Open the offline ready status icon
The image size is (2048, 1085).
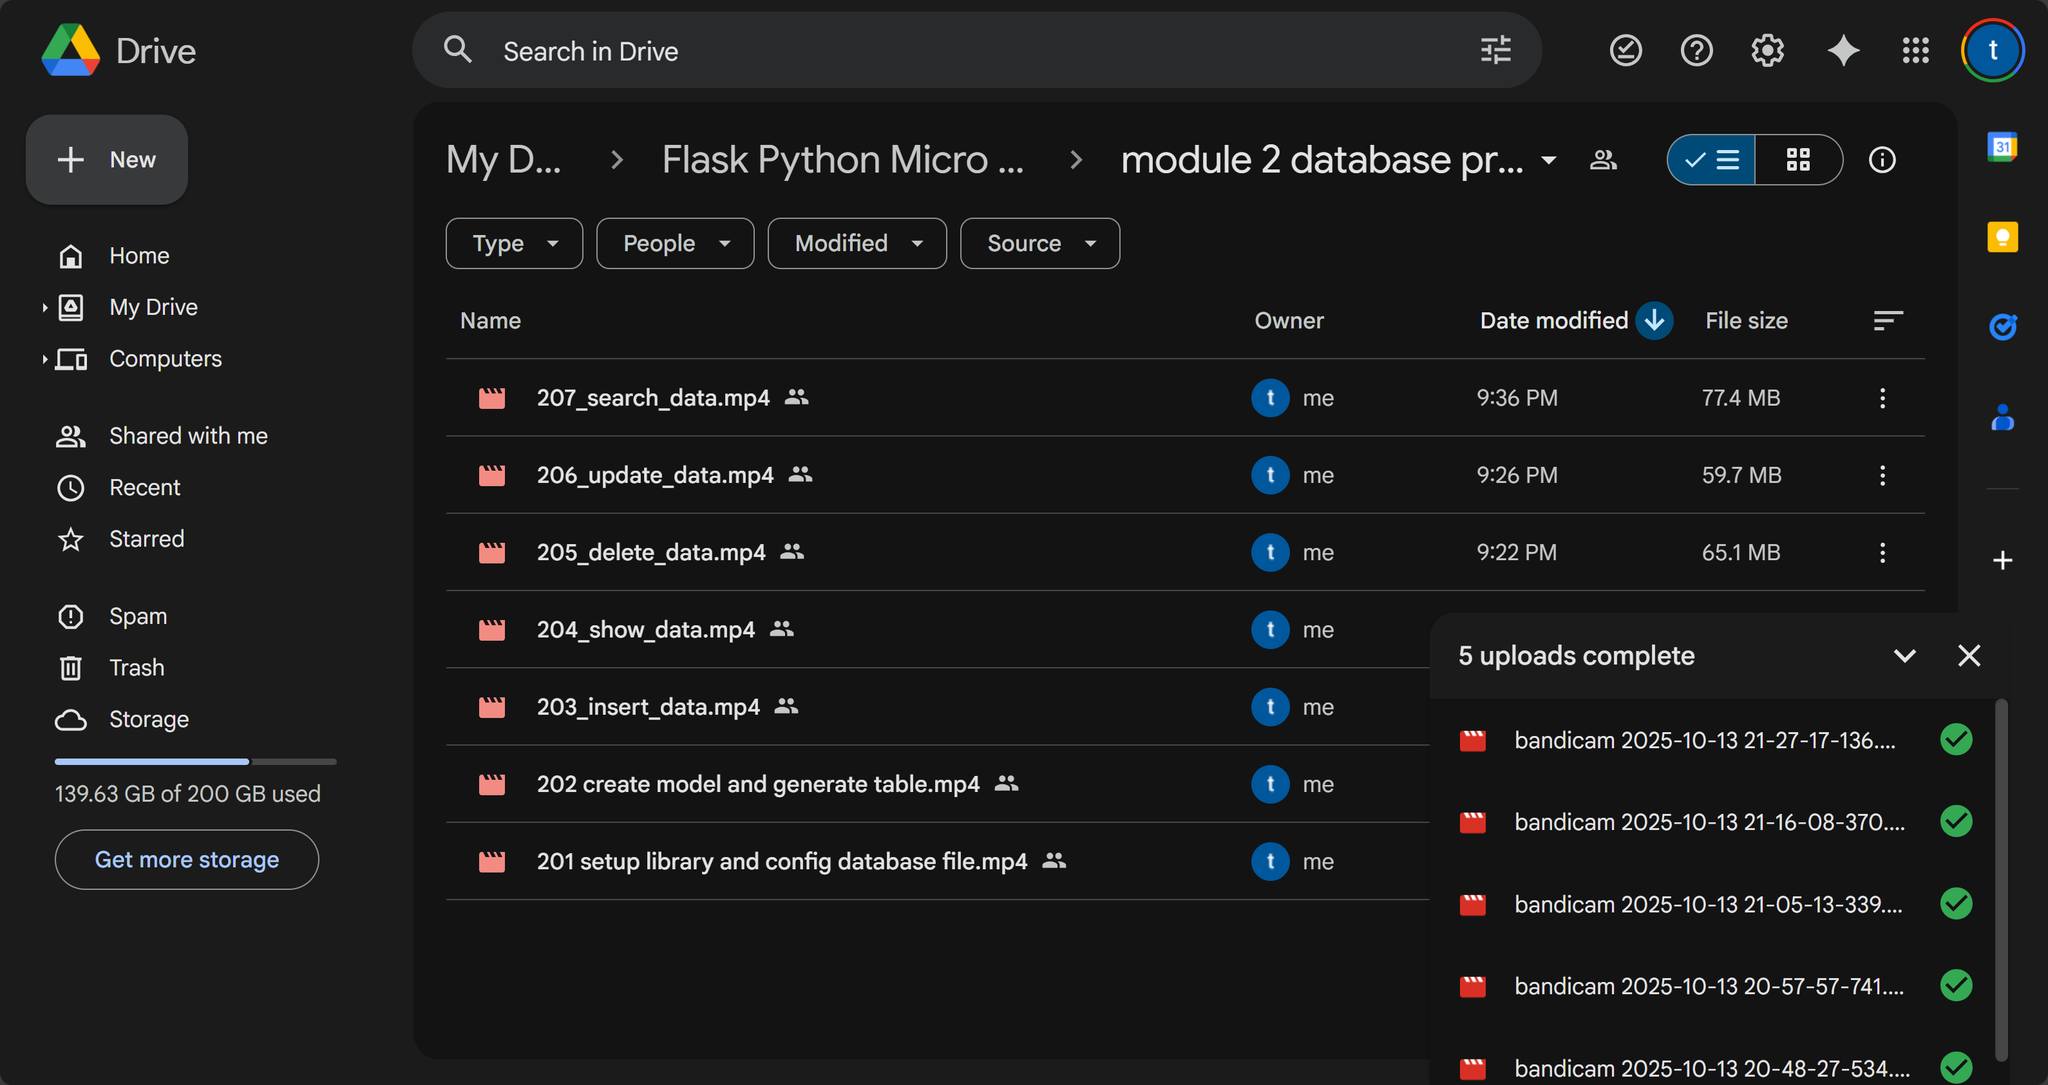pyautogui.click(x=1625, y=50)
